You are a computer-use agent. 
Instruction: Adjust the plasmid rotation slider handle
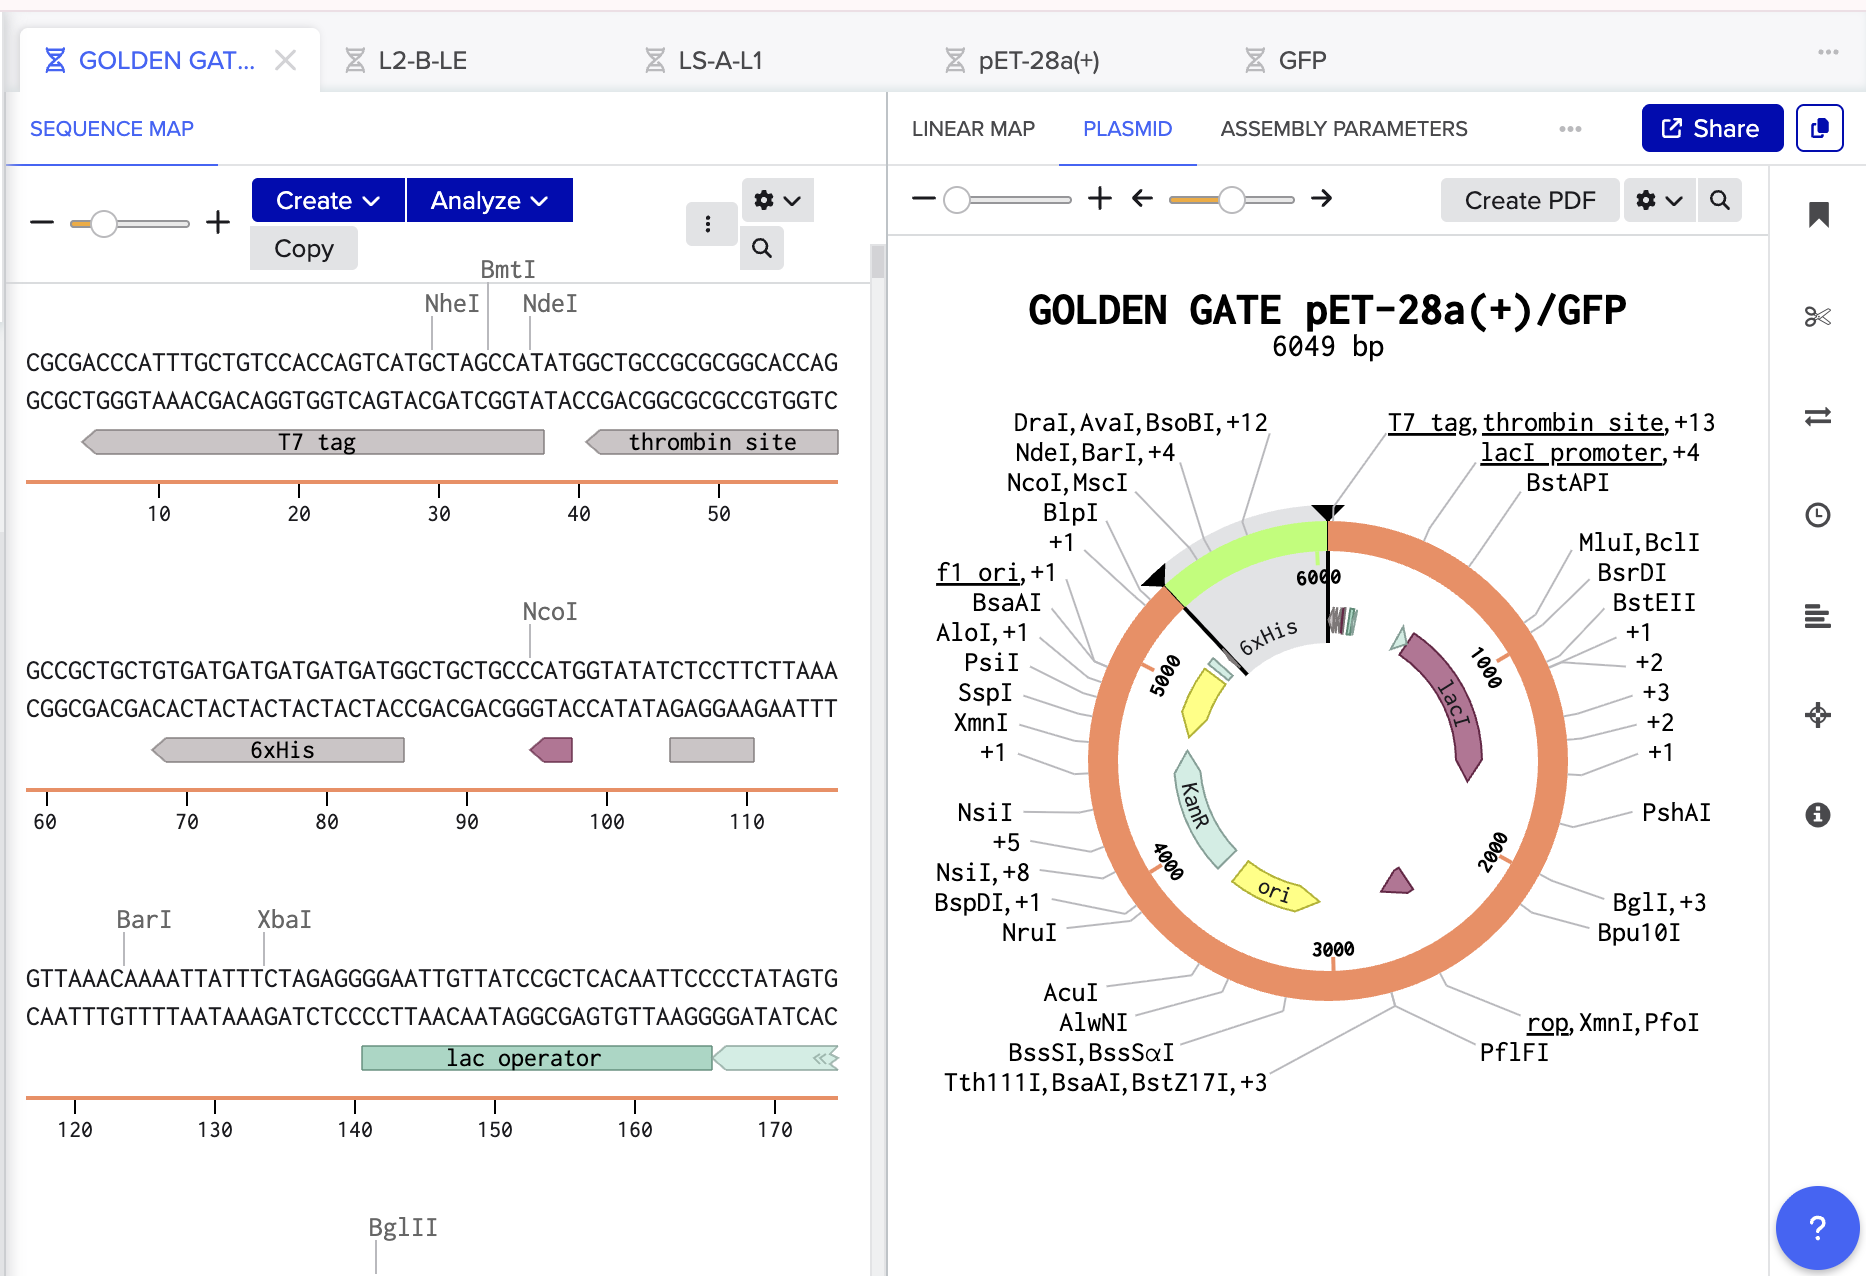tap(1231, 199)
